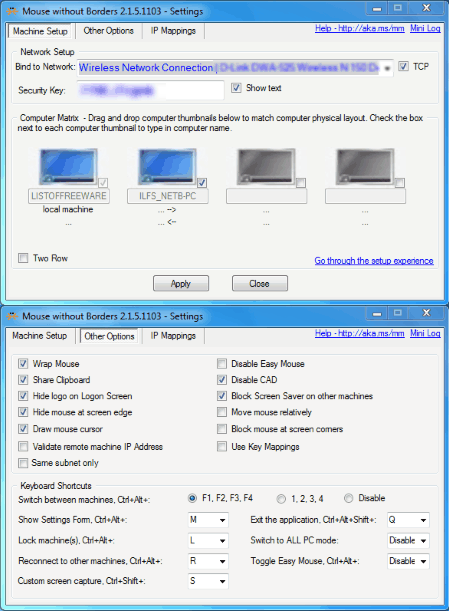Image resolution: width=449 pixels, height=611 pixels.
Task: Toggle the TCP checkbox
Action: (403, 66)
